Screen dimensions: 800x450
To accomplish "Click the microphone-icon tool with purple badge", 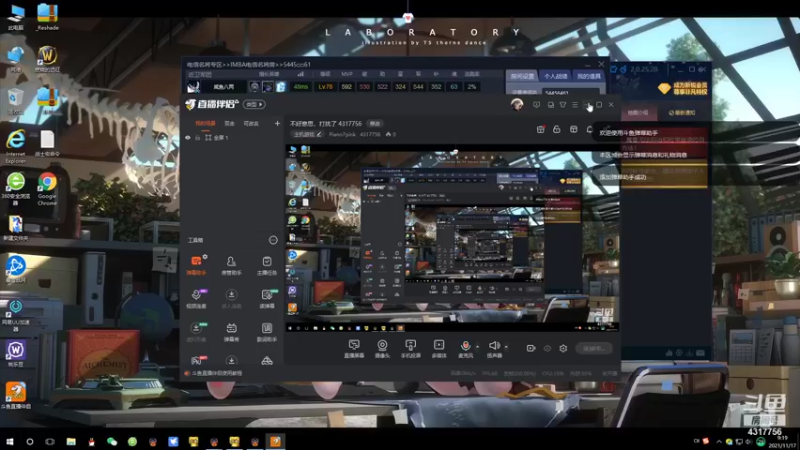I will click(196, 298).
